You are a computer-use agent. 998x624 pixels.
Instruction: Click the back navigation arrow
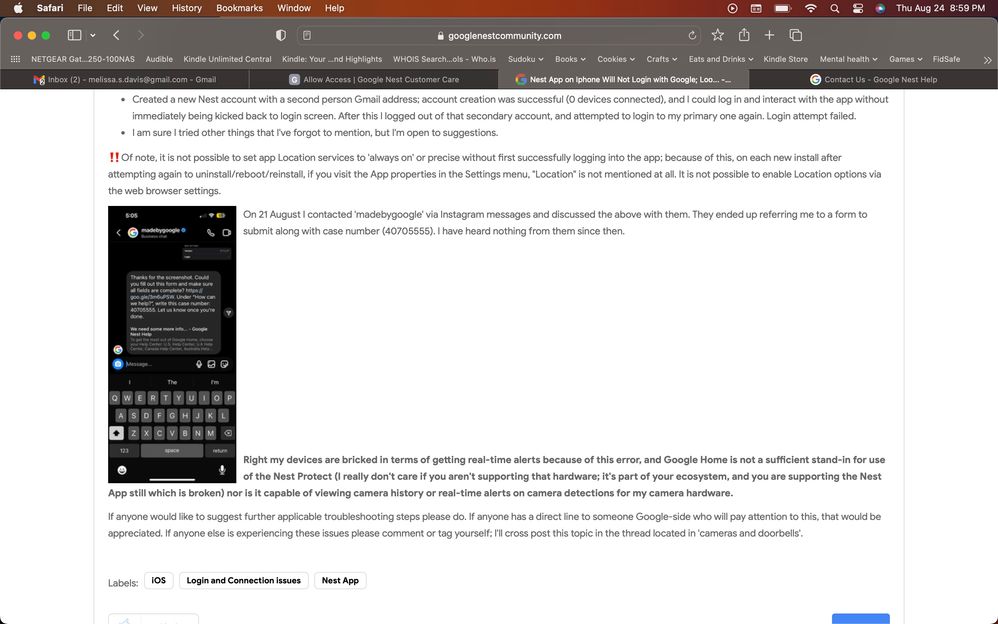point(116,35)
